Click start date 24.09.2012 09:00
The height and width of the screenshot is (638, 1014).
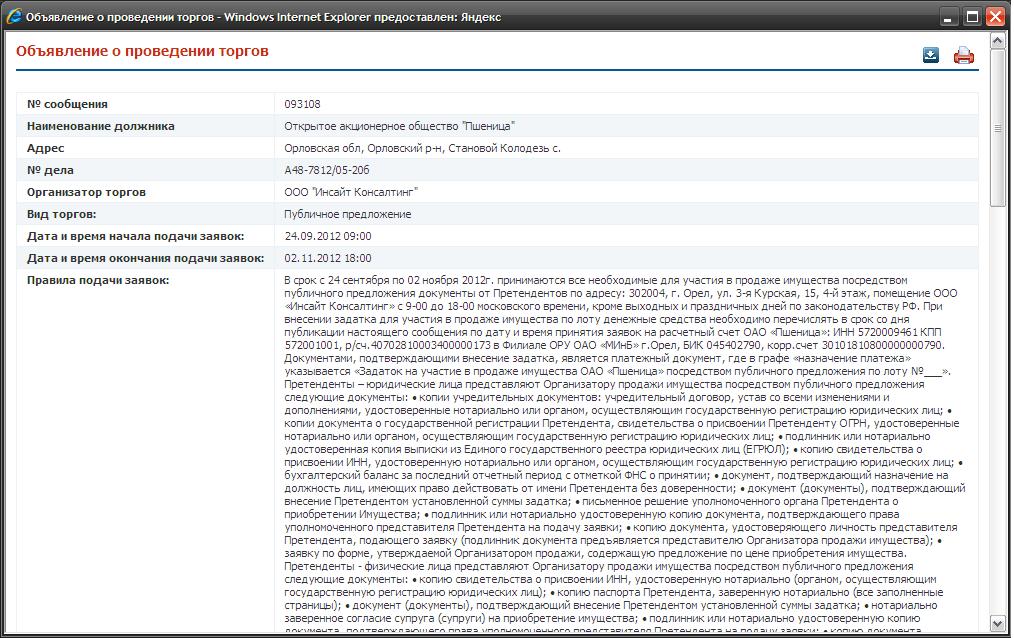pyautogui.click(x=328, y=236)
